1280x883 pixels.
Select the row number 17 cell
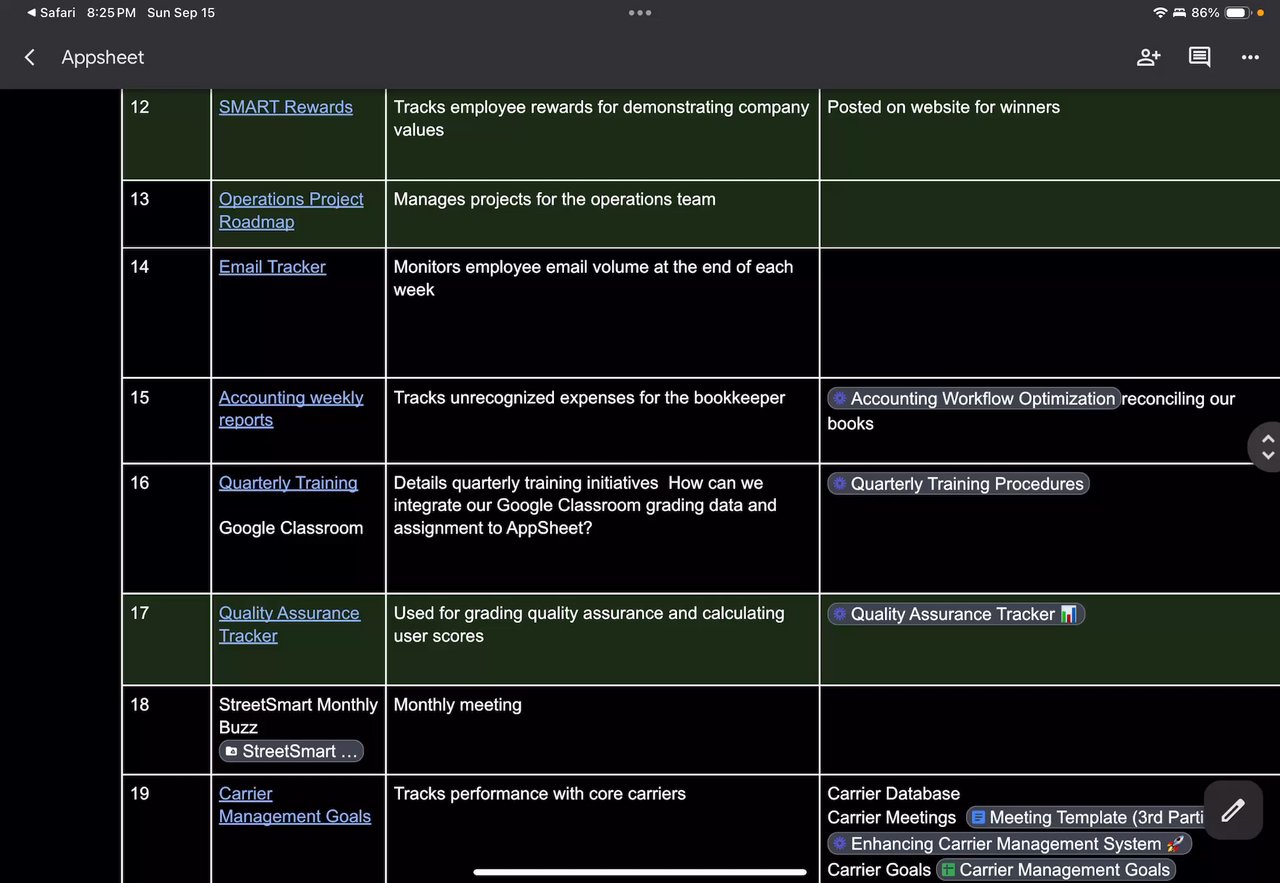tap(166, 639)
